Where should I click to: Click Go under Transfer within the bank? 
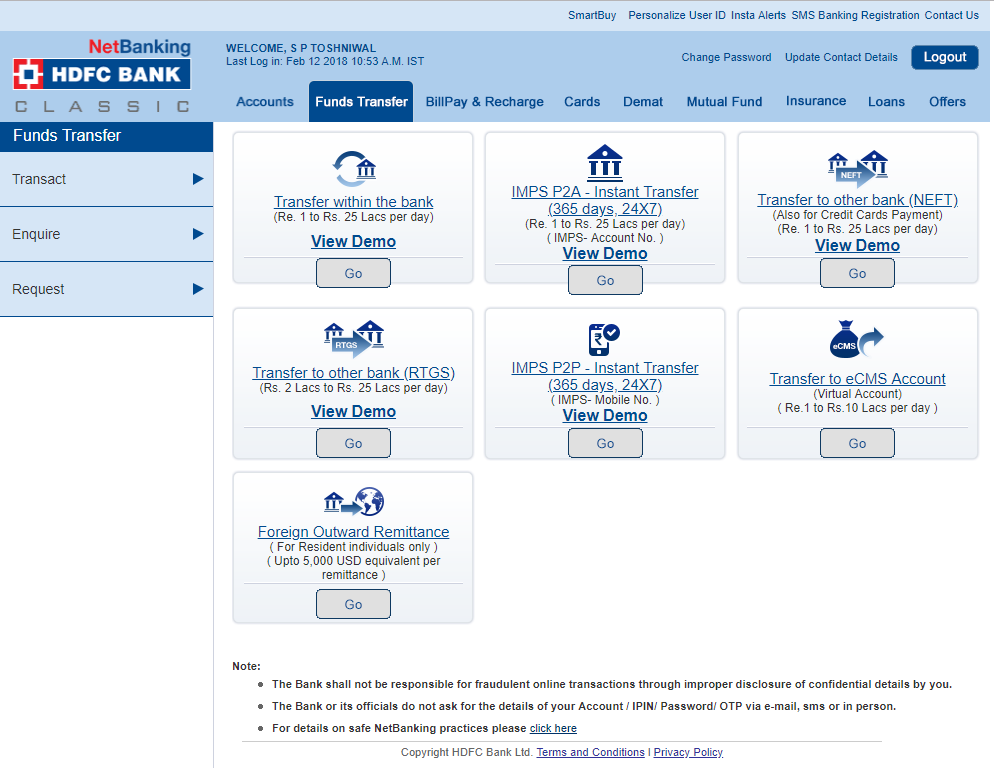pos(354,273)
